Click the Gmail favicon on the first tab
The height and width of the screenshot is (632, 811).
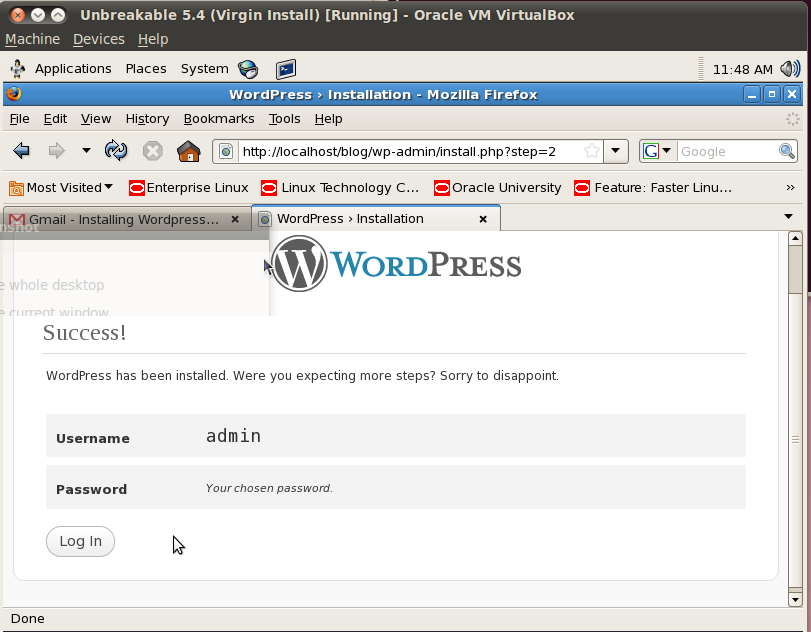point(17,220)
